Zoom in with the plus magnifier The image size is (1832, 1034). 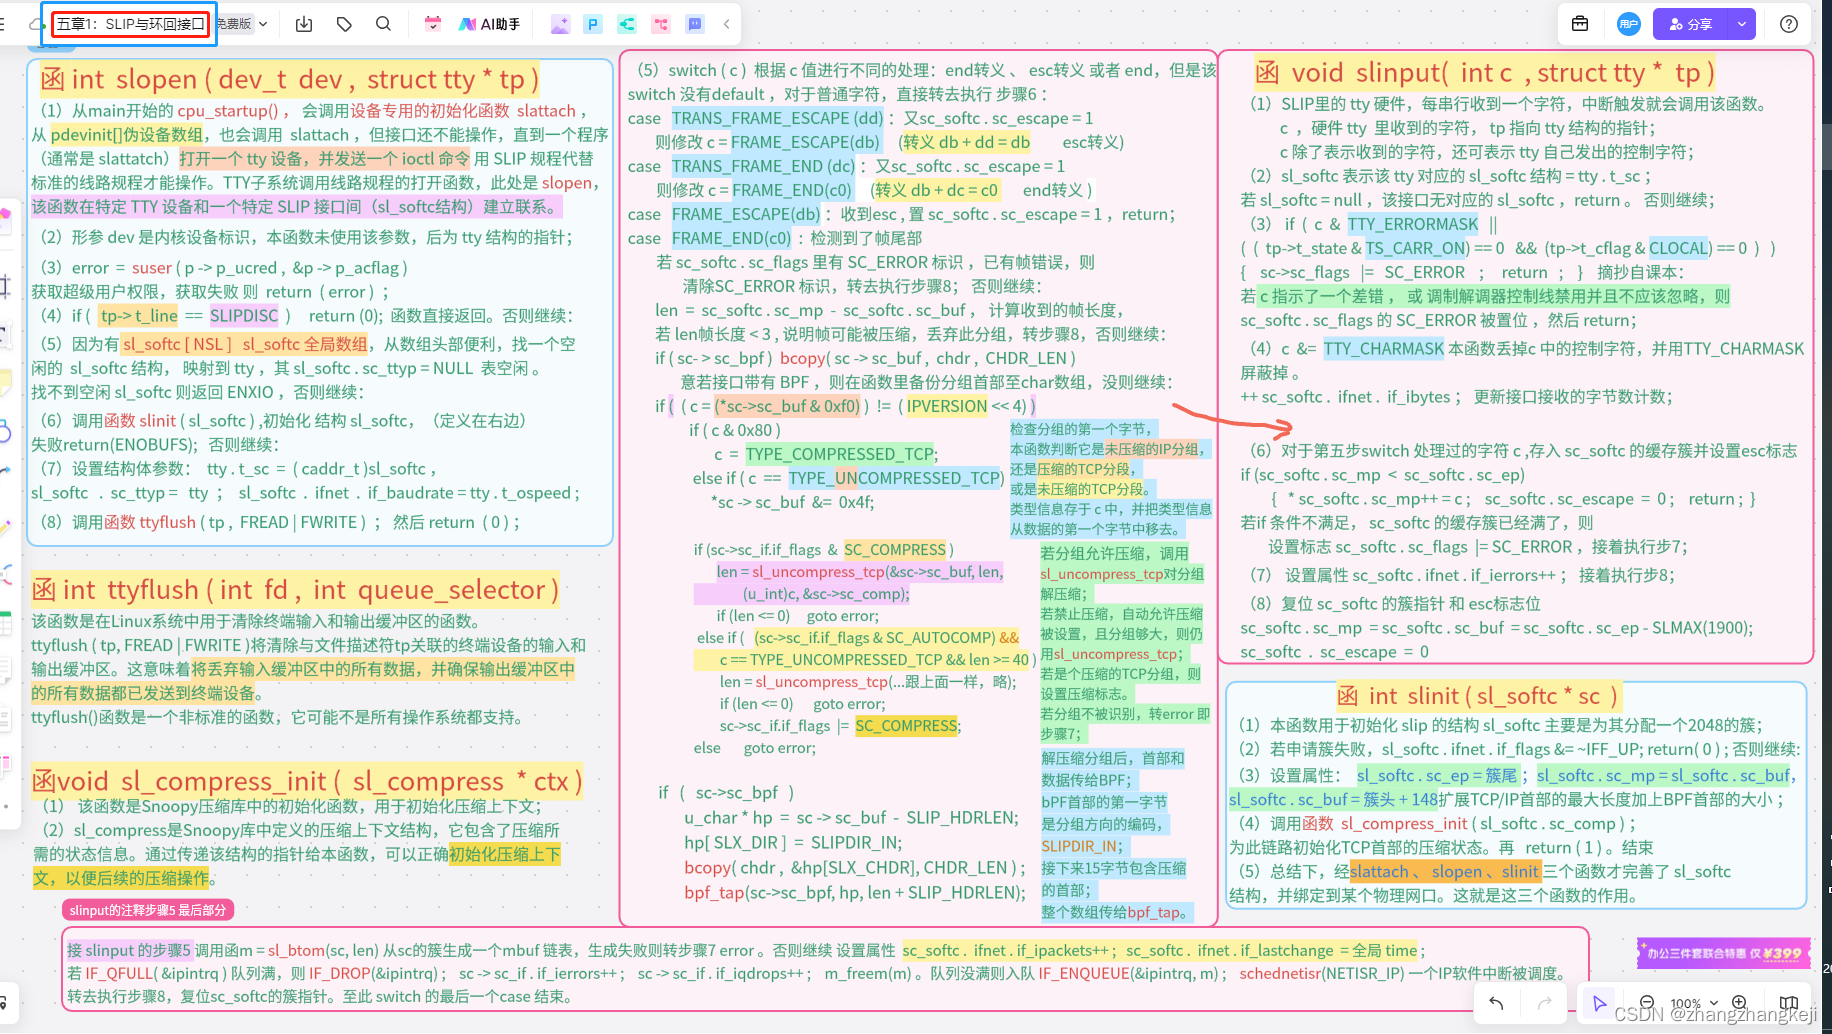(1739, 1003)
